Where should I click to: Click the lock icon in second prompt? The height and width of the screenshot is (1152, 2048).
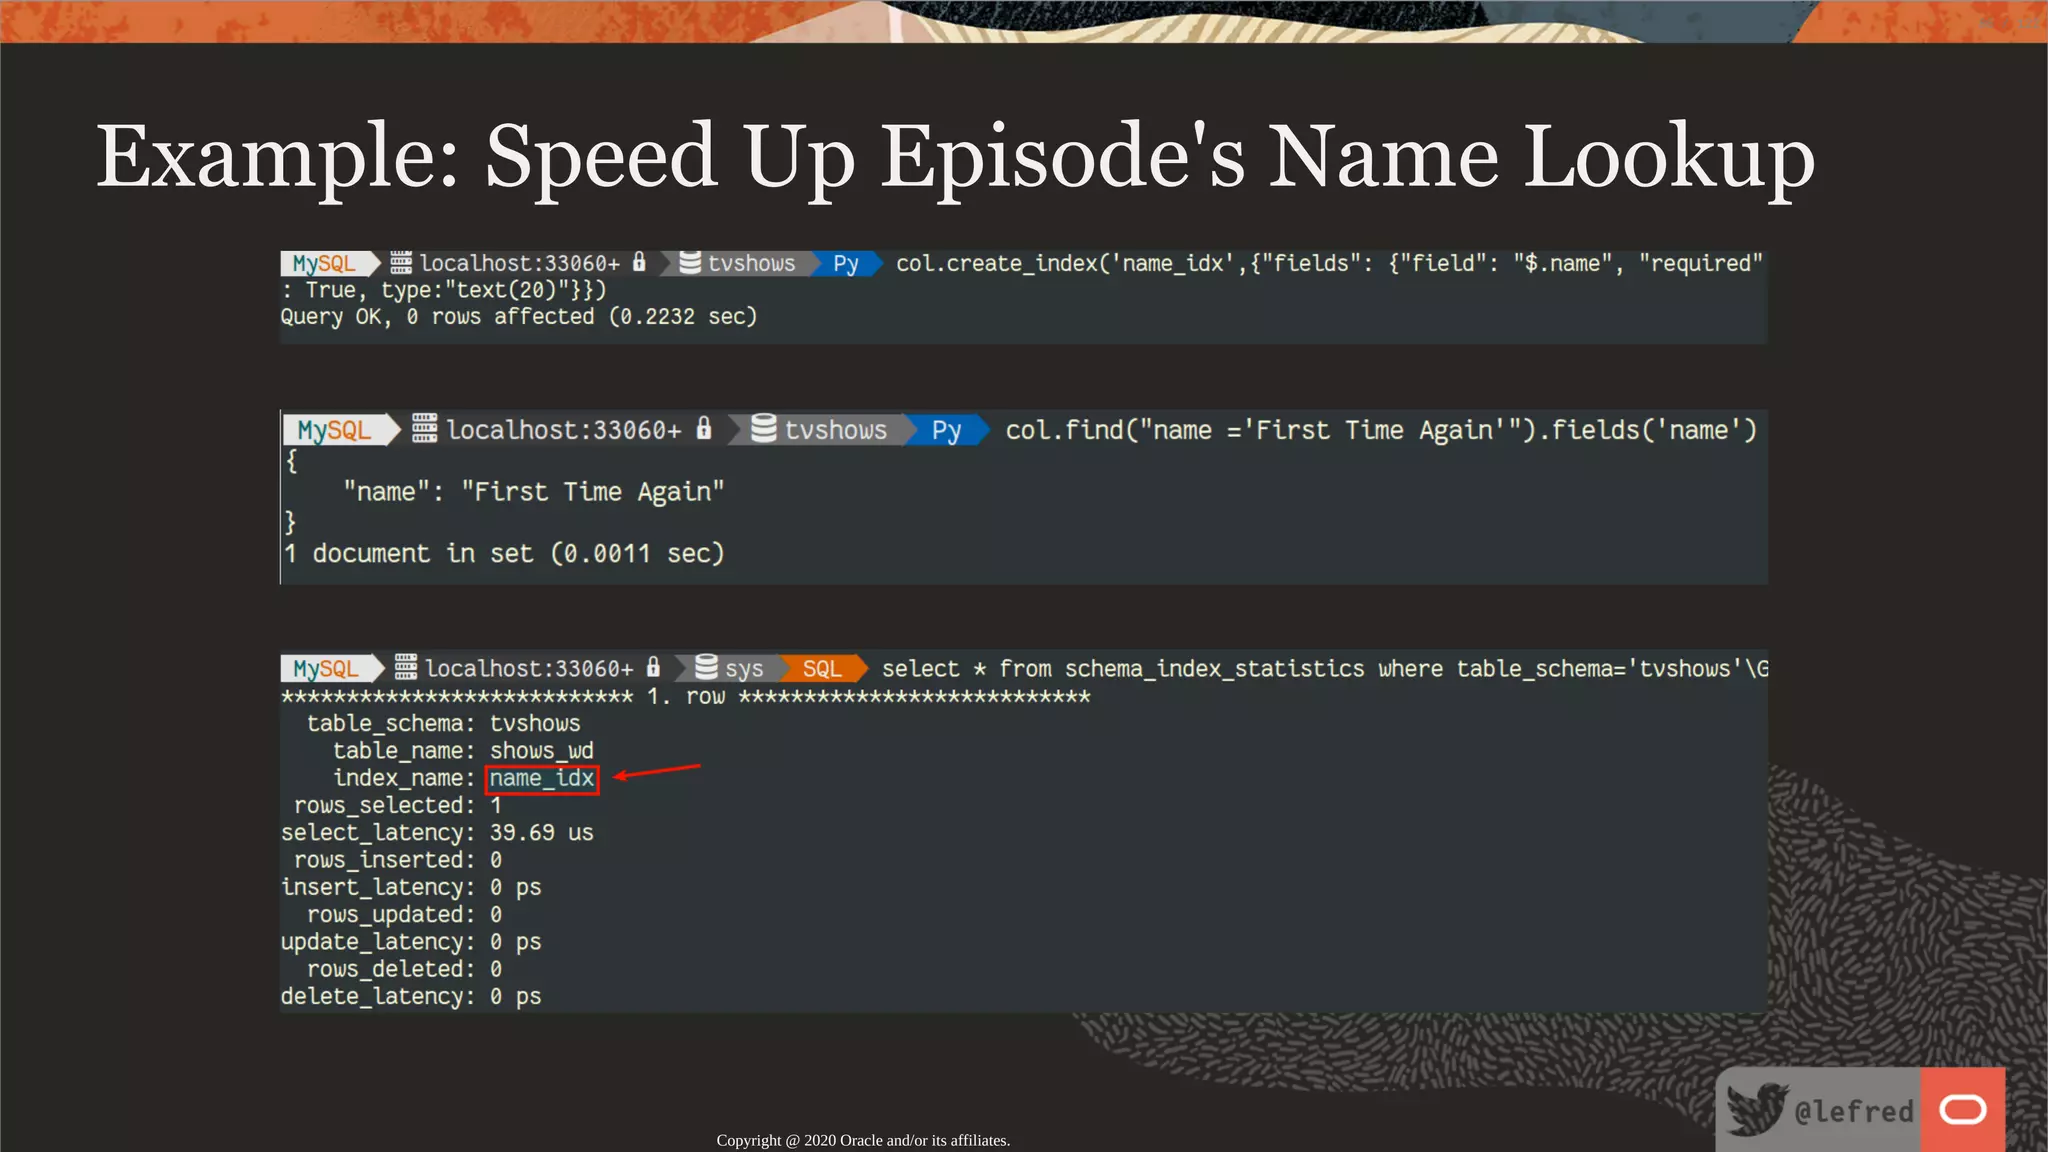704,429
